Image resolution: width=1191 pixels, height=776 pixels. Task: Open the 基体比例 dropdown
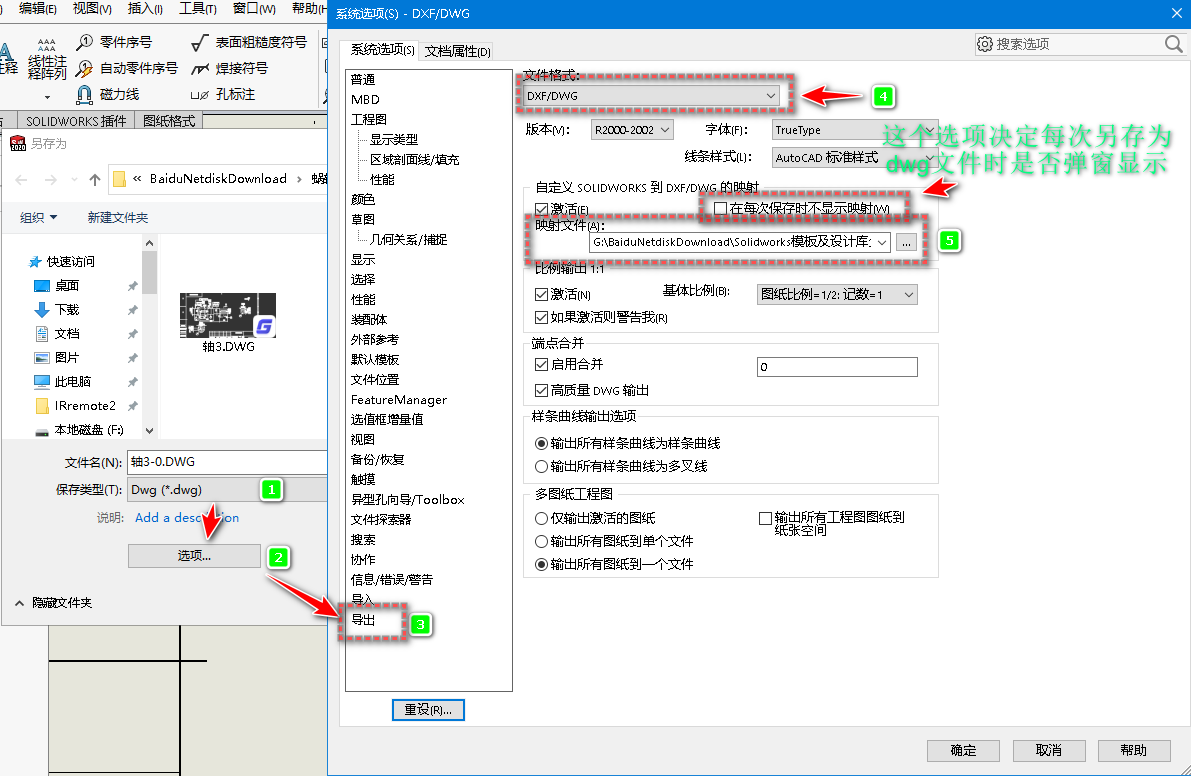837,295
